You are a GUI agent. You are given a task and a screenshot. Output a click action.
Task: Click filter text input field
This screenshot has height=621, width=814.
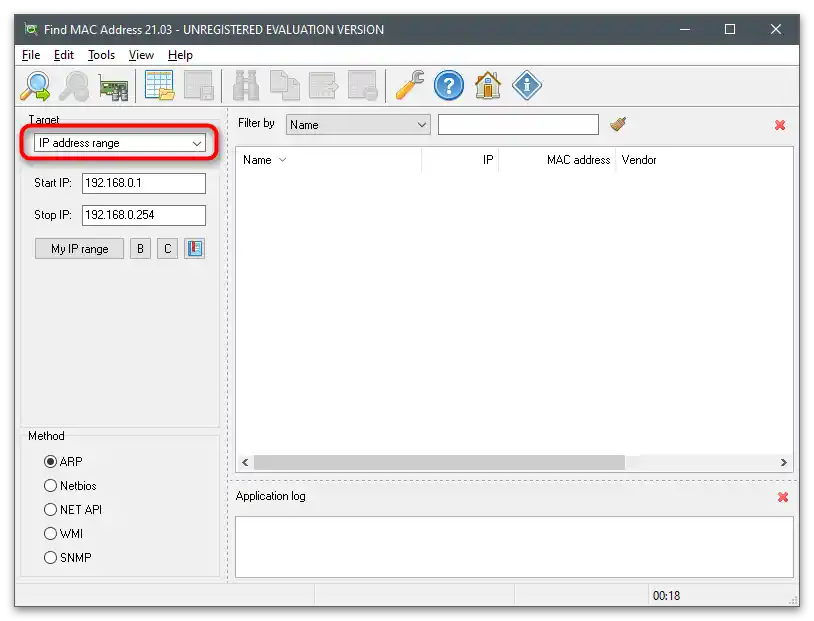[518, 125]
